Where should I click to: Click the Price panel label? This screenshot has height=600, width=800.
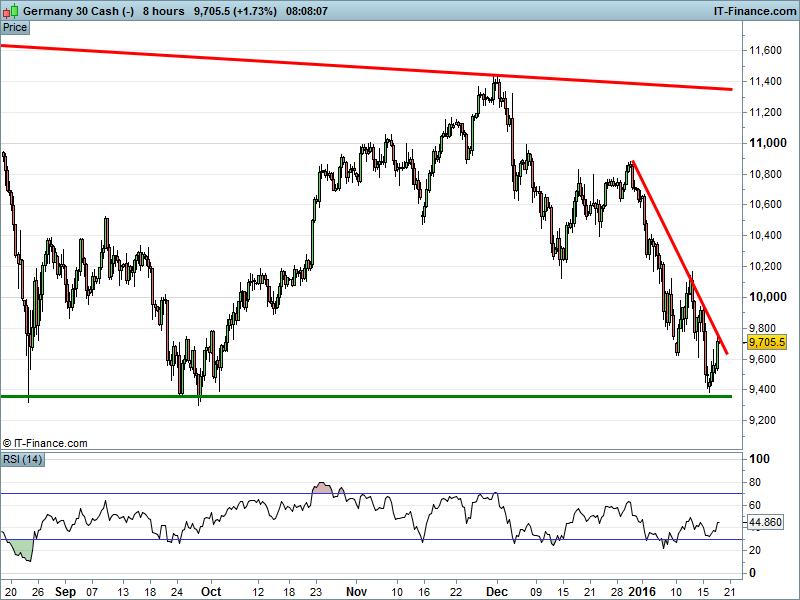point(15,27)
